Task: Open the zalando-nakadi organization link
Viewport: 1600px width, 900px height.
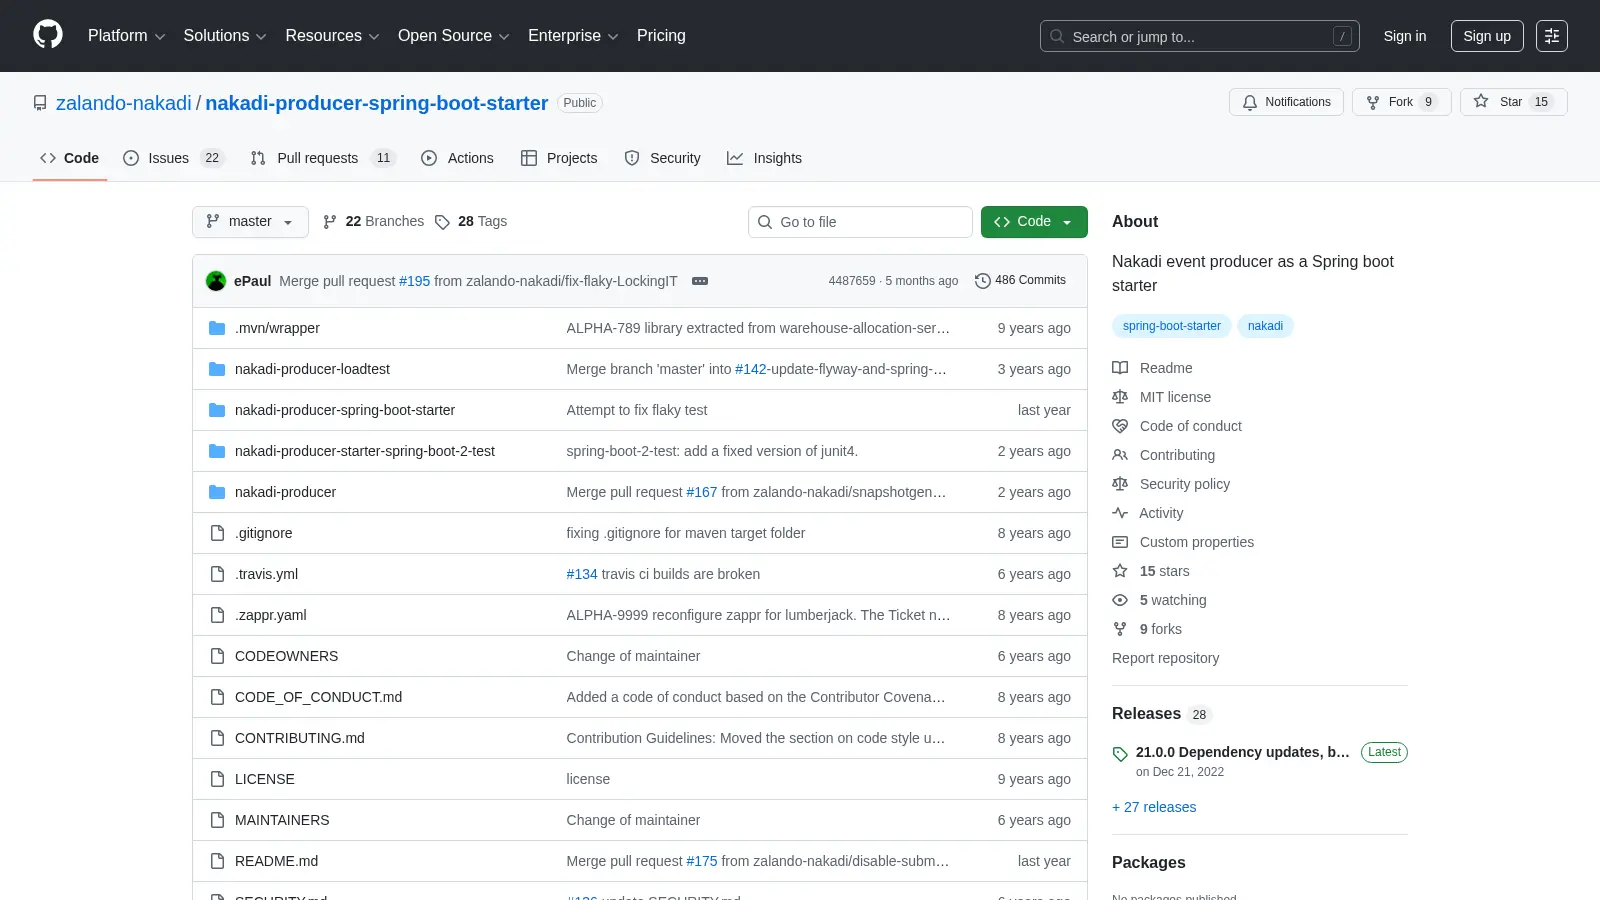Action: pyautogui.click(x=124, y=103)
